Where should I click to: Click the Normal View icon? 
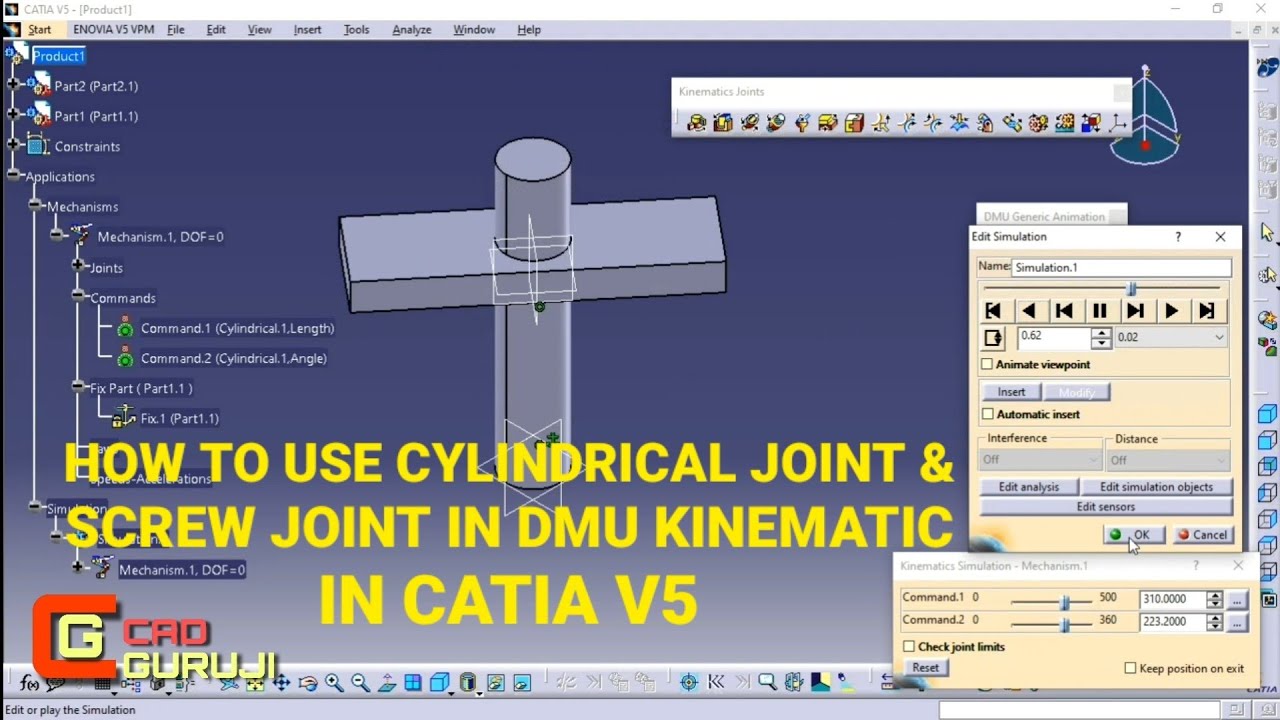tap(386, 683)
